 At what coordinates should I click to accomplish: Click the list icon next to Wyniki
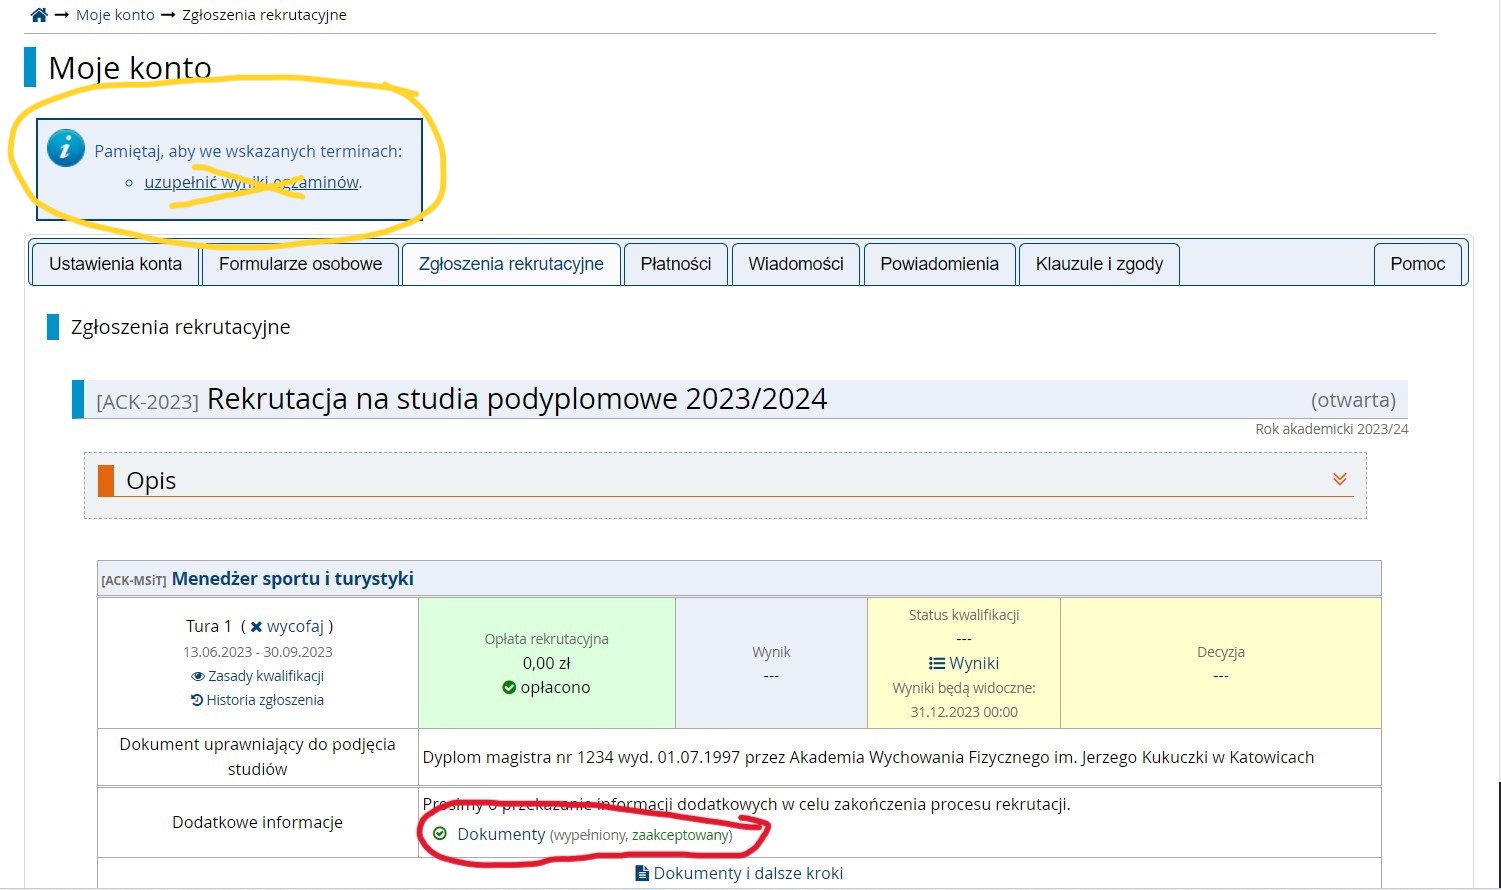point(936,663)
